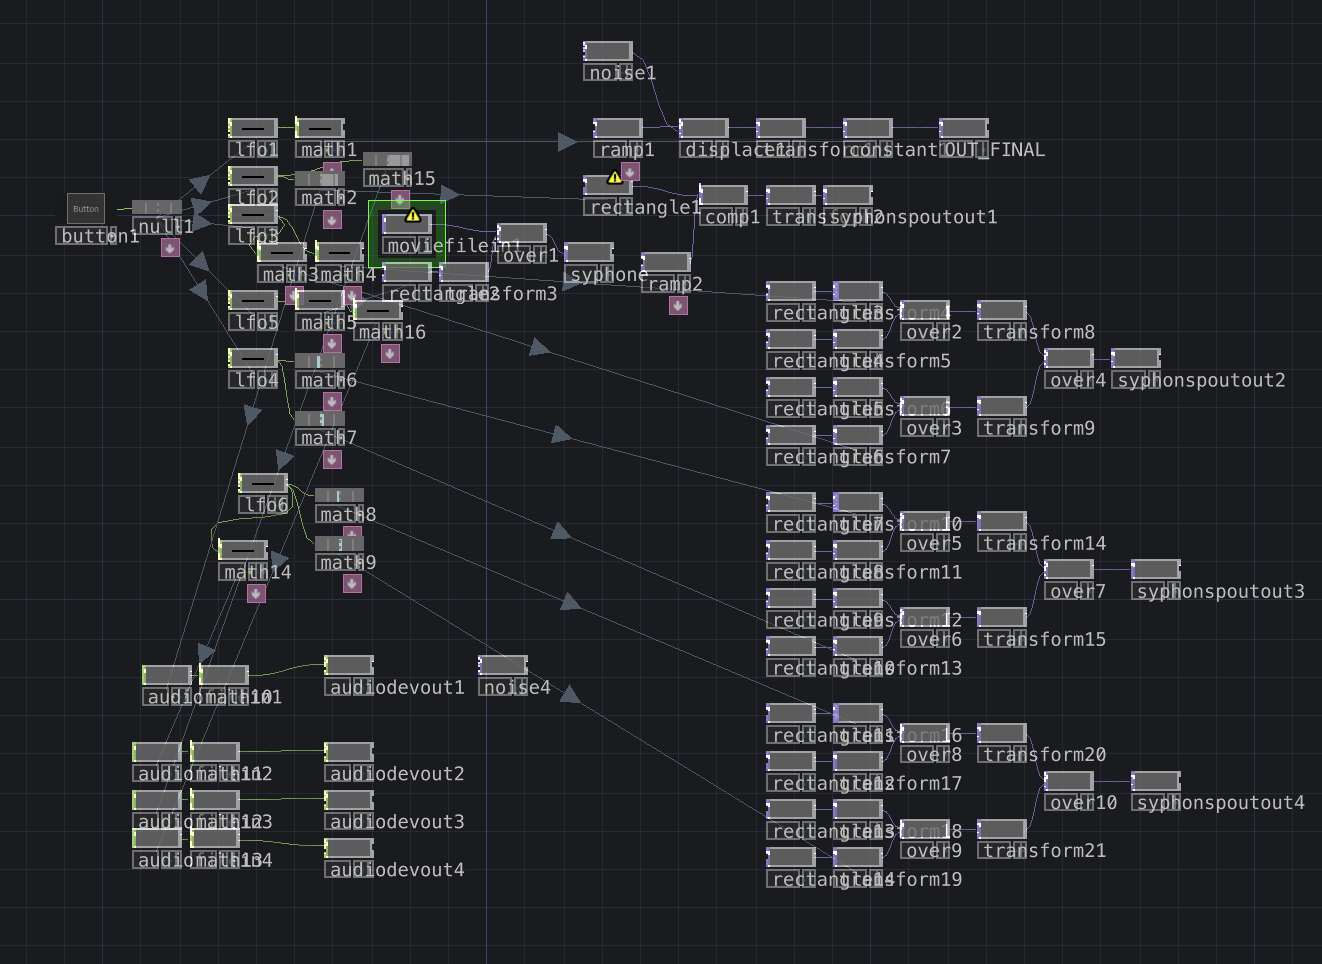Click the warning icon on rectangle1 node
Viewport: 1322px width, 964px height.
click(615, 177)
